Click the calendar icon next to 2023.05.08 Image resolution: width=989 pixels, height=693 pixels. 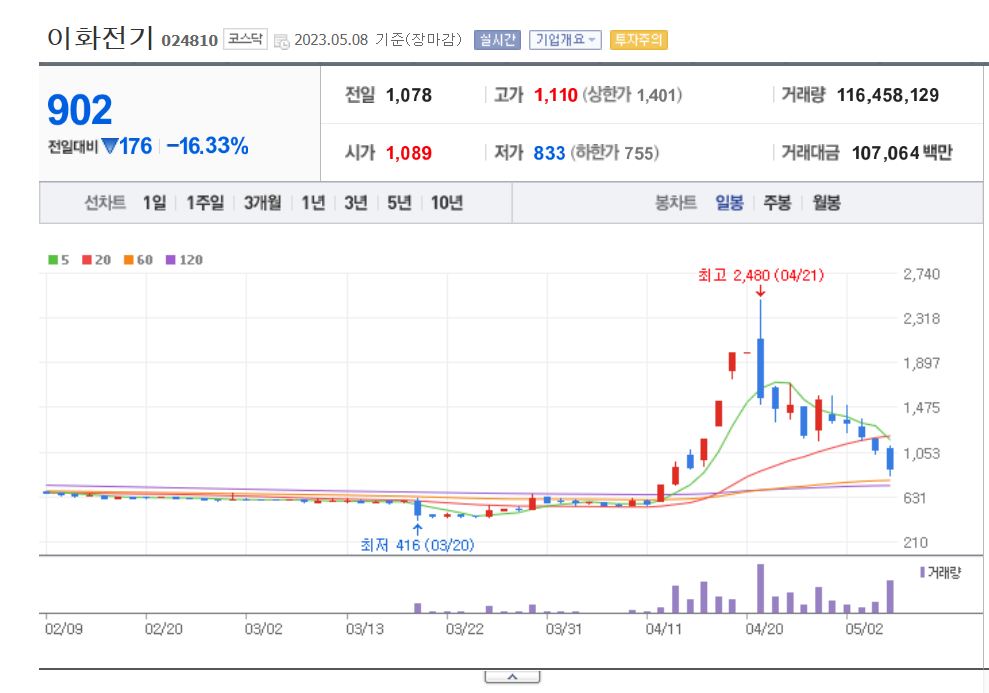click(281, 41)
